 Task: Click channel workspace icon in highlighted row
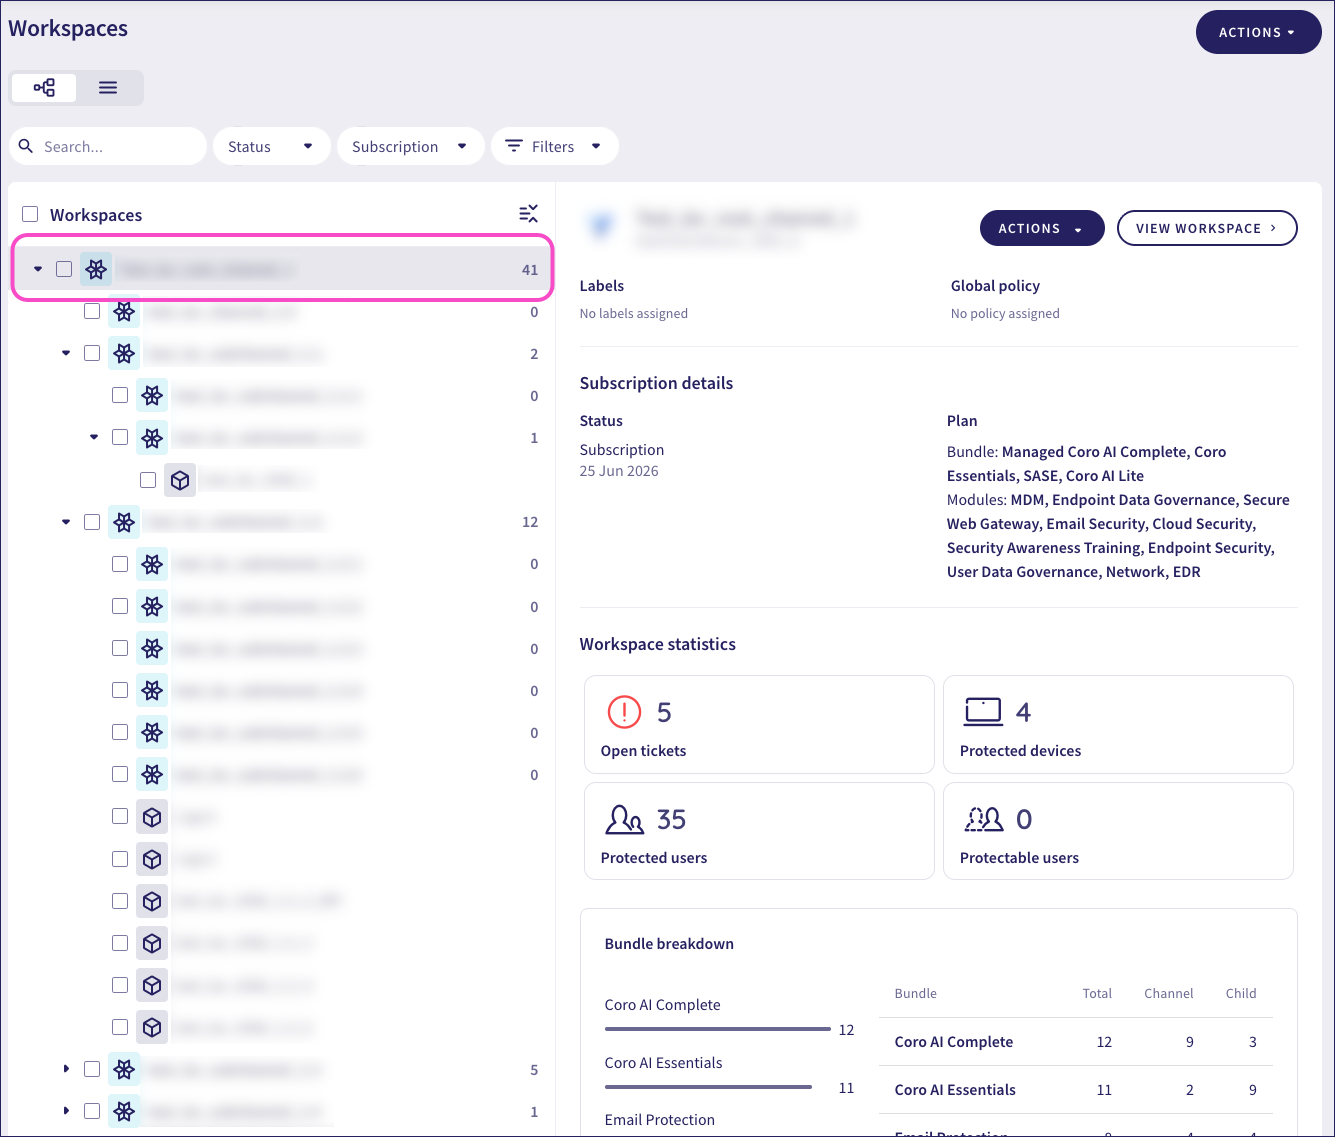(96, 269)
